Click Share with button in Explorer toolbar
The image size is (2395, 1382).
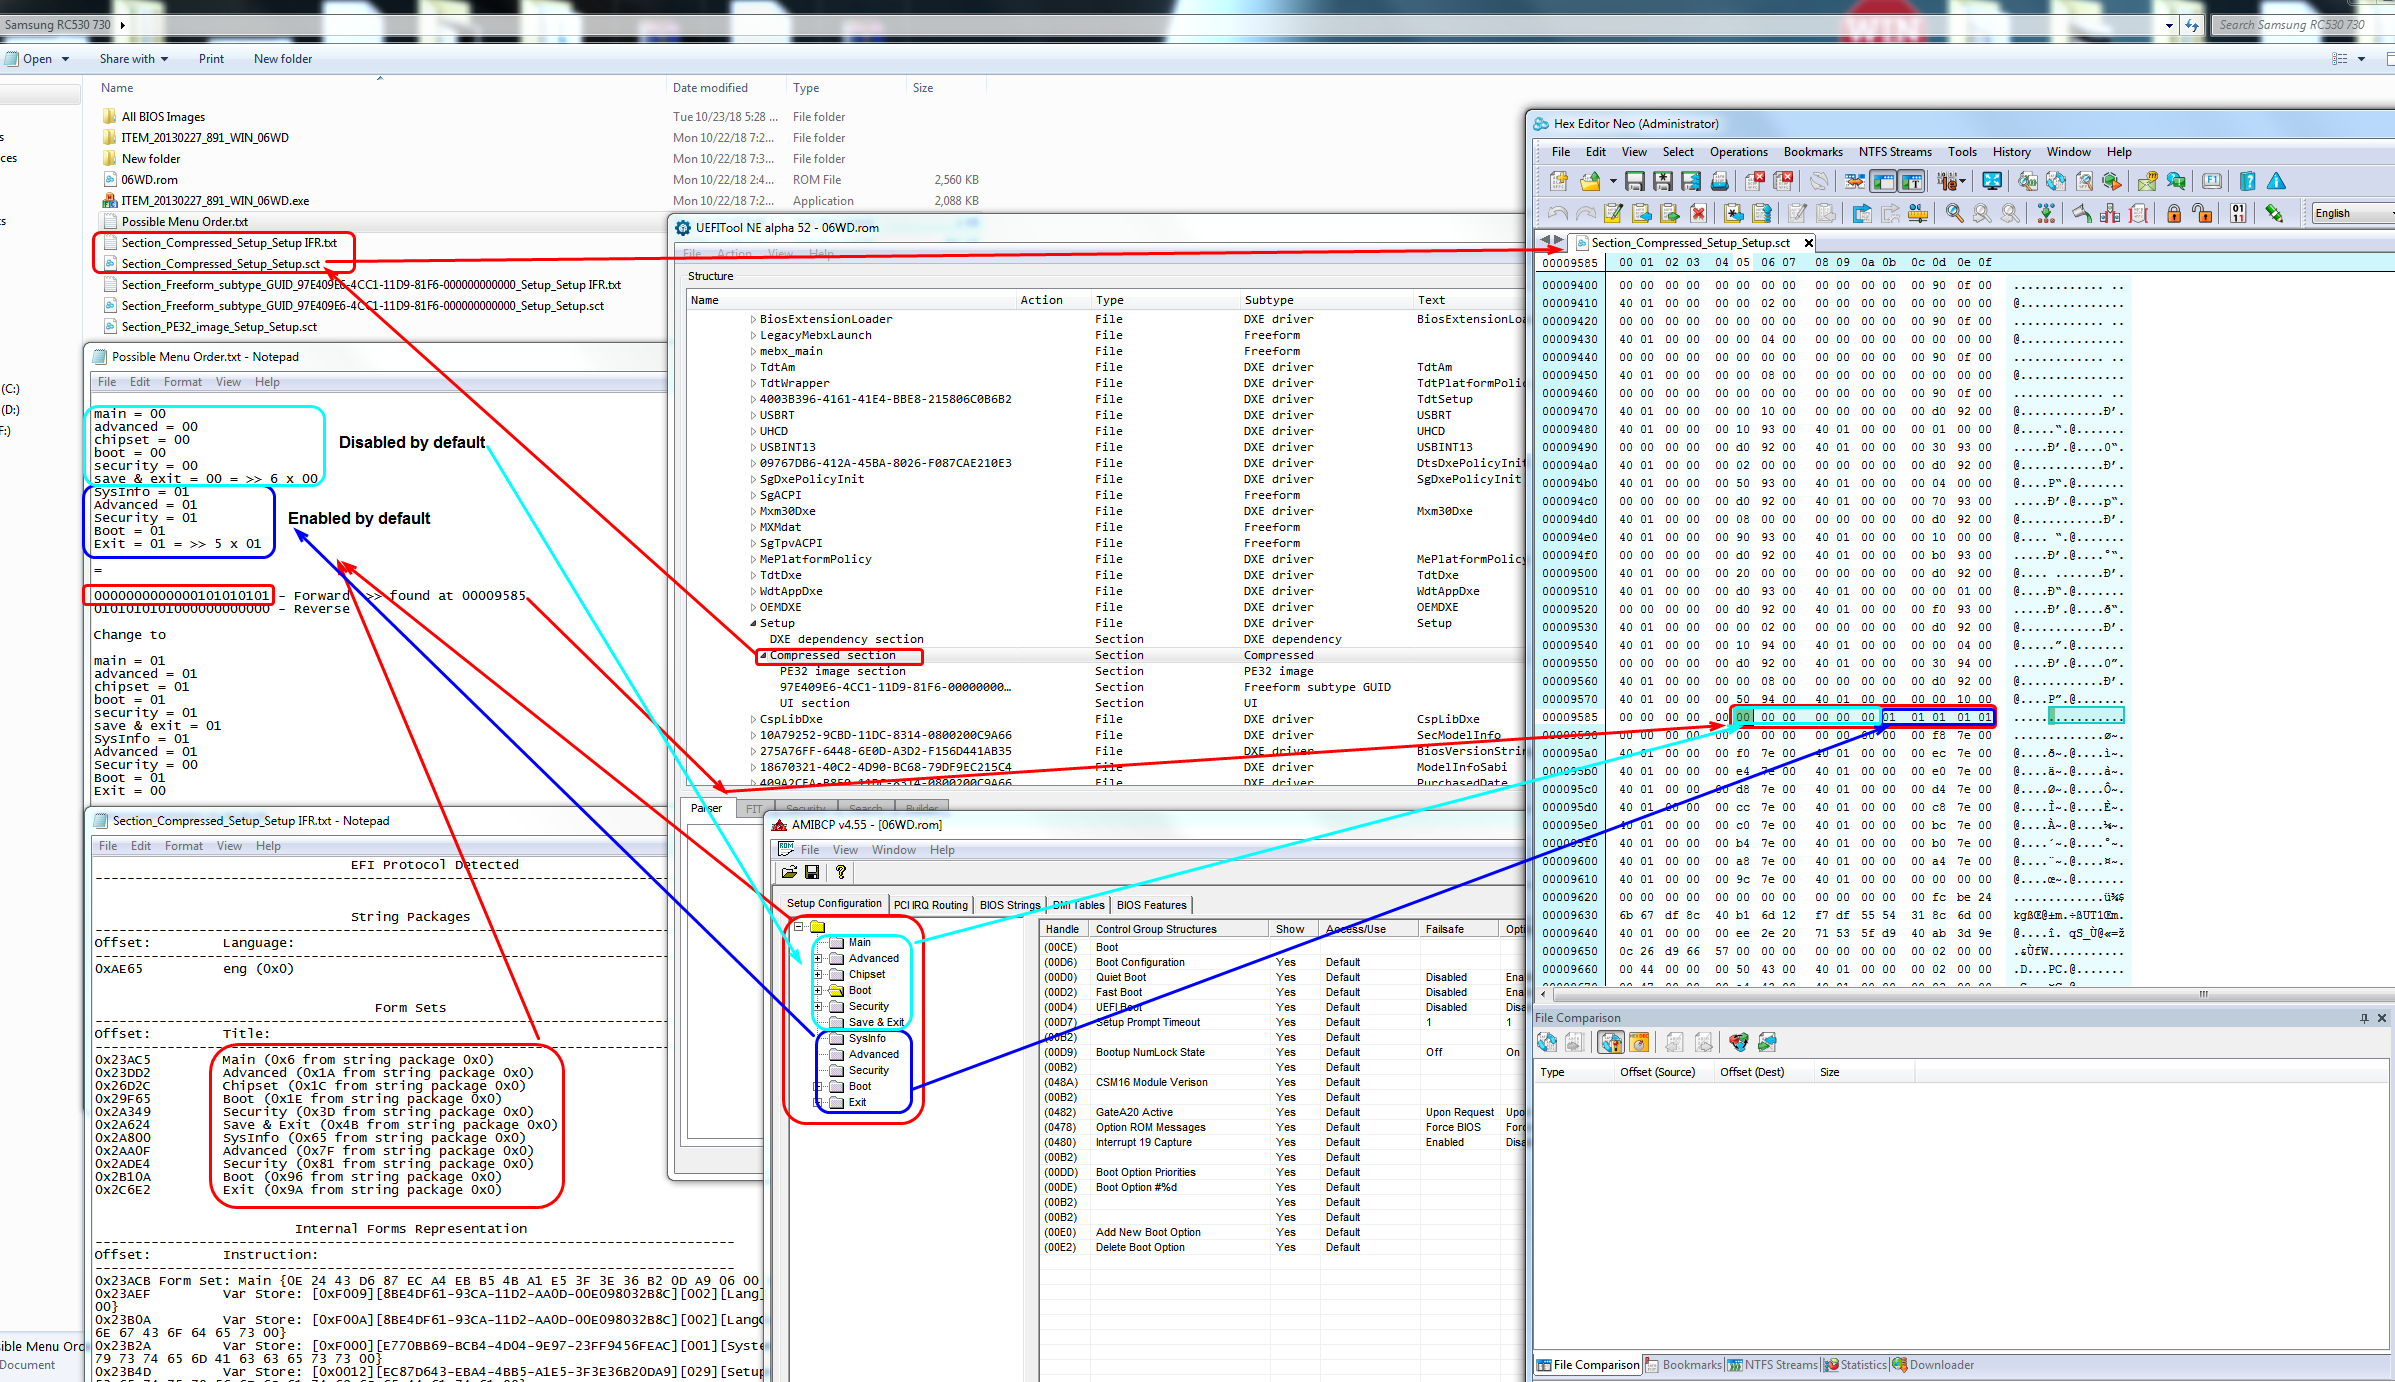[133, 59]
